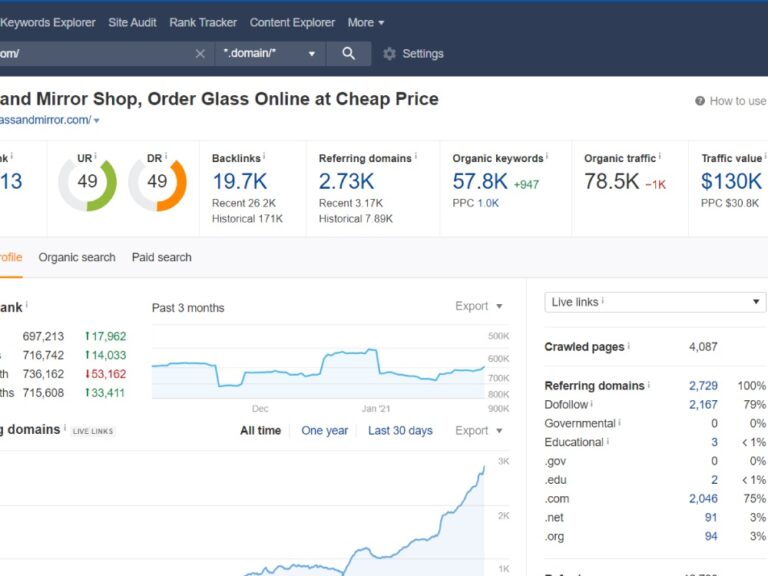
Task: Click the 697,213 rank value
Action: point(43,336)
